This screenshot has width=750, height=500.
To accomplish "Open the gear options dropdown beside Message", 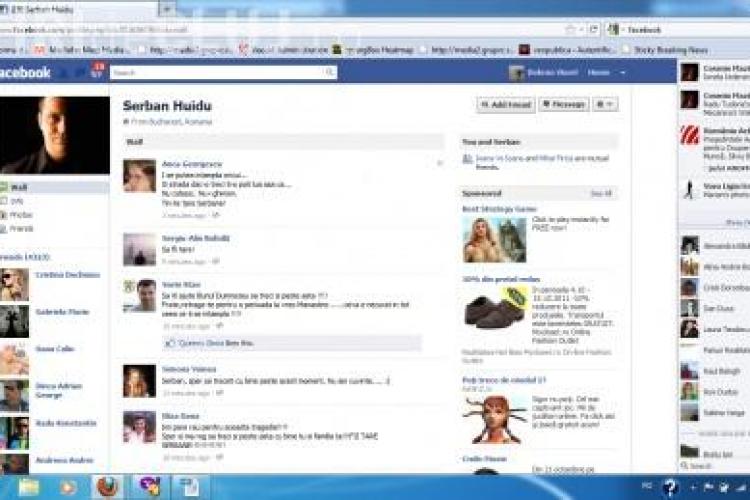I will [x=605, y=104].
